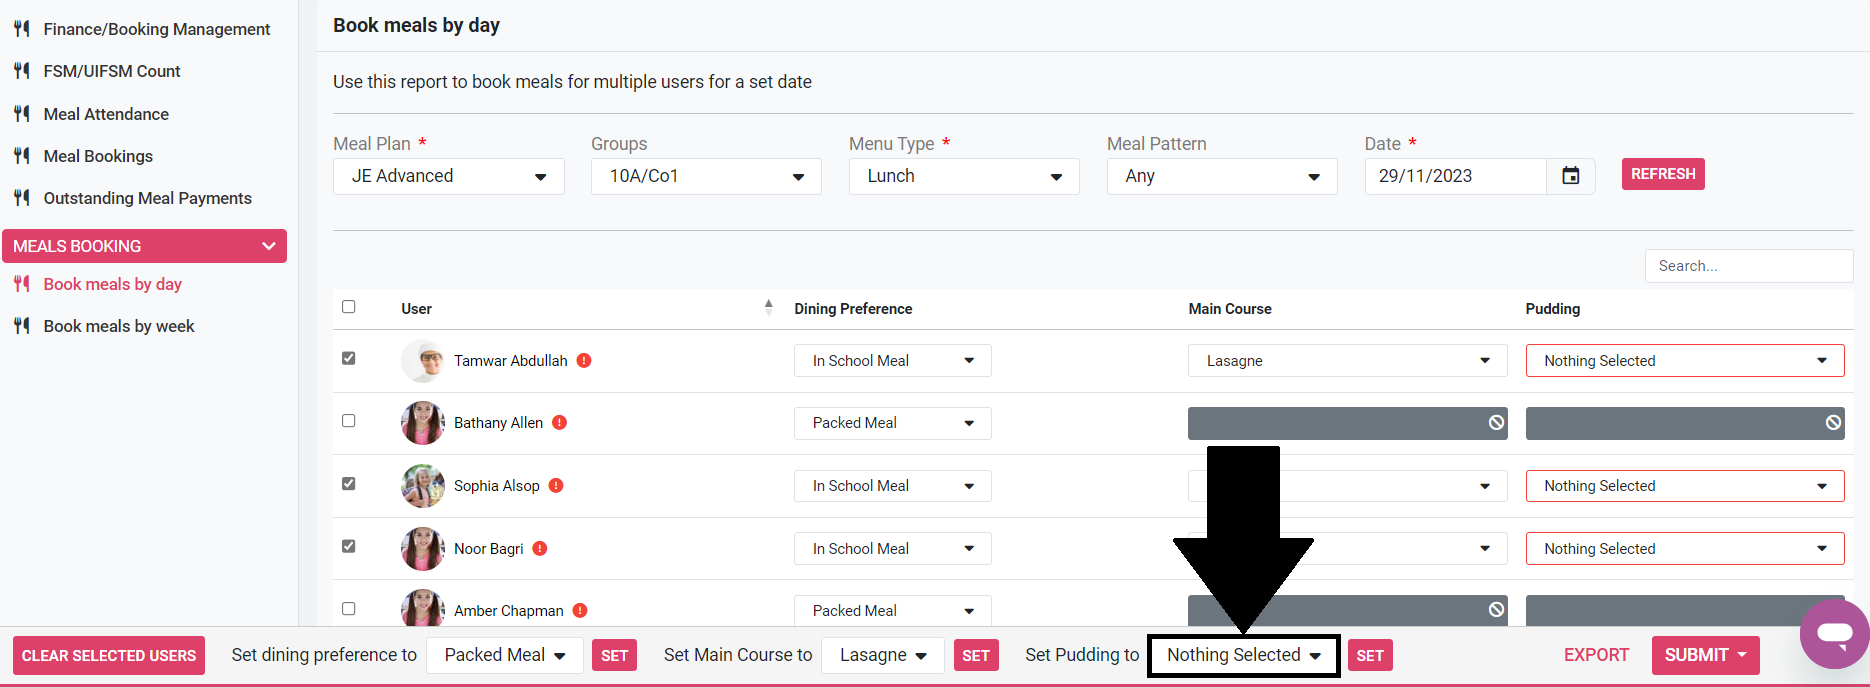Go to Meal Attendance in sidebar
Viewport: 1870px width, 688px height.
click(x=106, y=114)
